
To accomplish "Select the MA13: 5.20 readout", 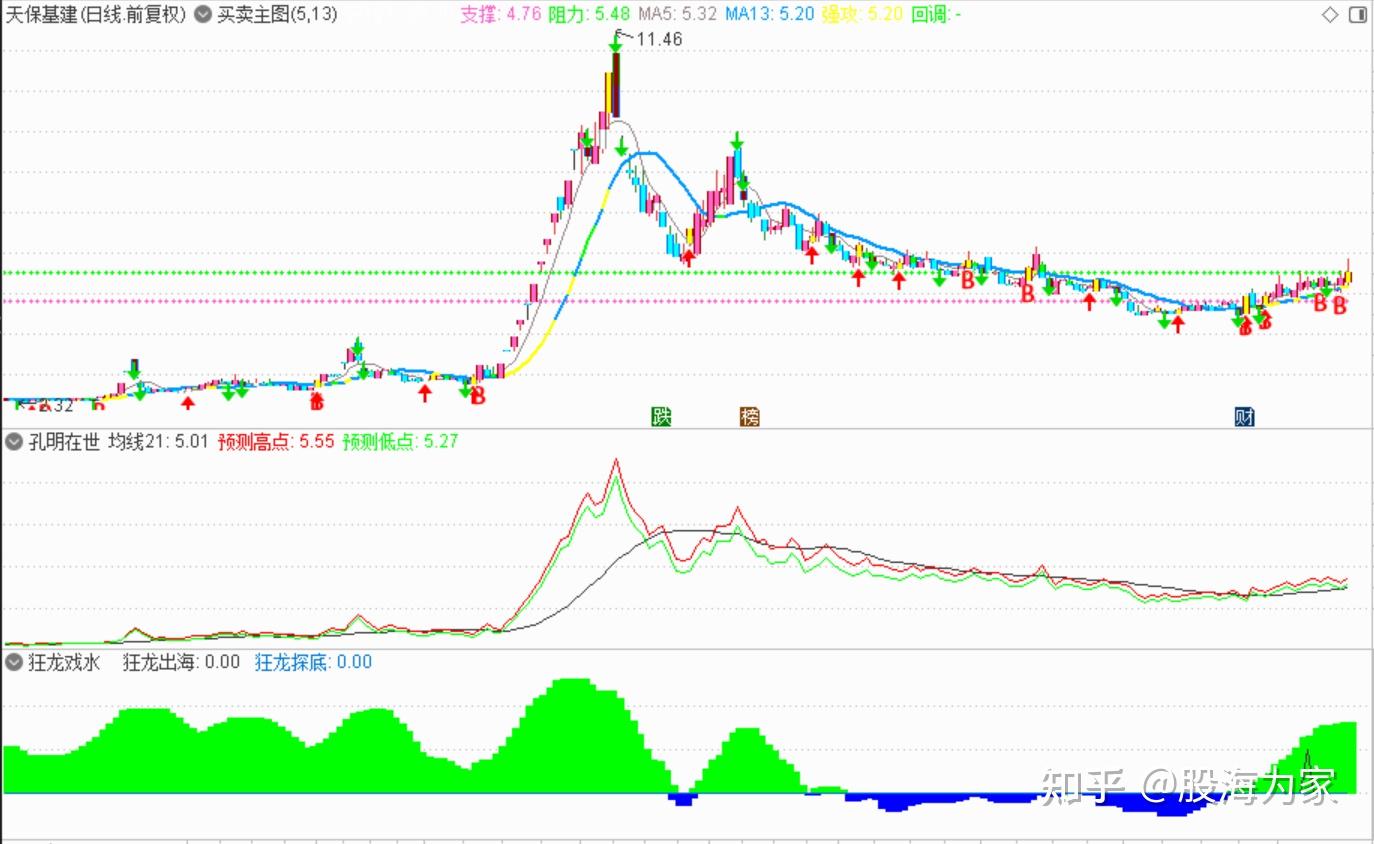I will (769, 15).
